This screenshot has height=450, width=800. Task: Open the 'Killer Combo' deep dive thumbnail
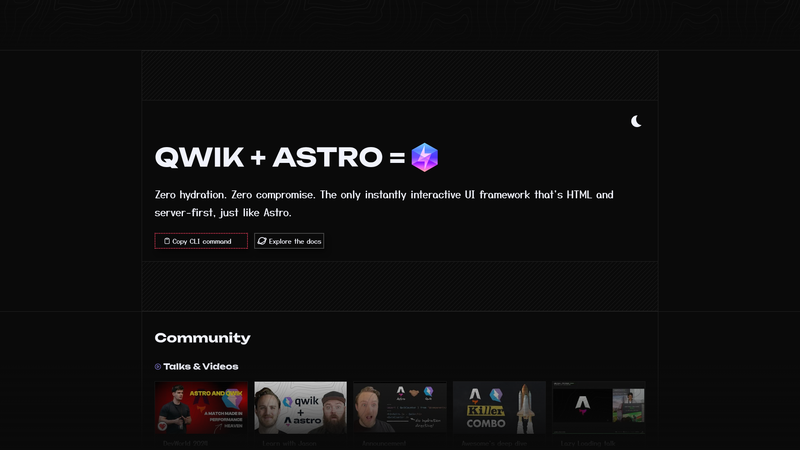(x=499, y=408)
